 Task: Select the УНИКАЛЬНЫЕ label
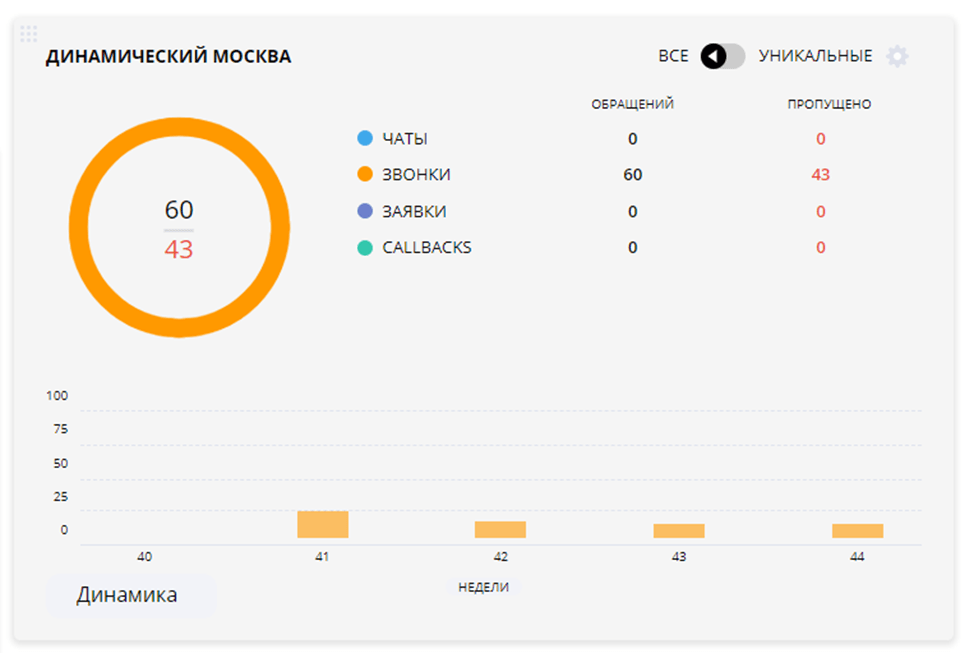click(815, 56)
